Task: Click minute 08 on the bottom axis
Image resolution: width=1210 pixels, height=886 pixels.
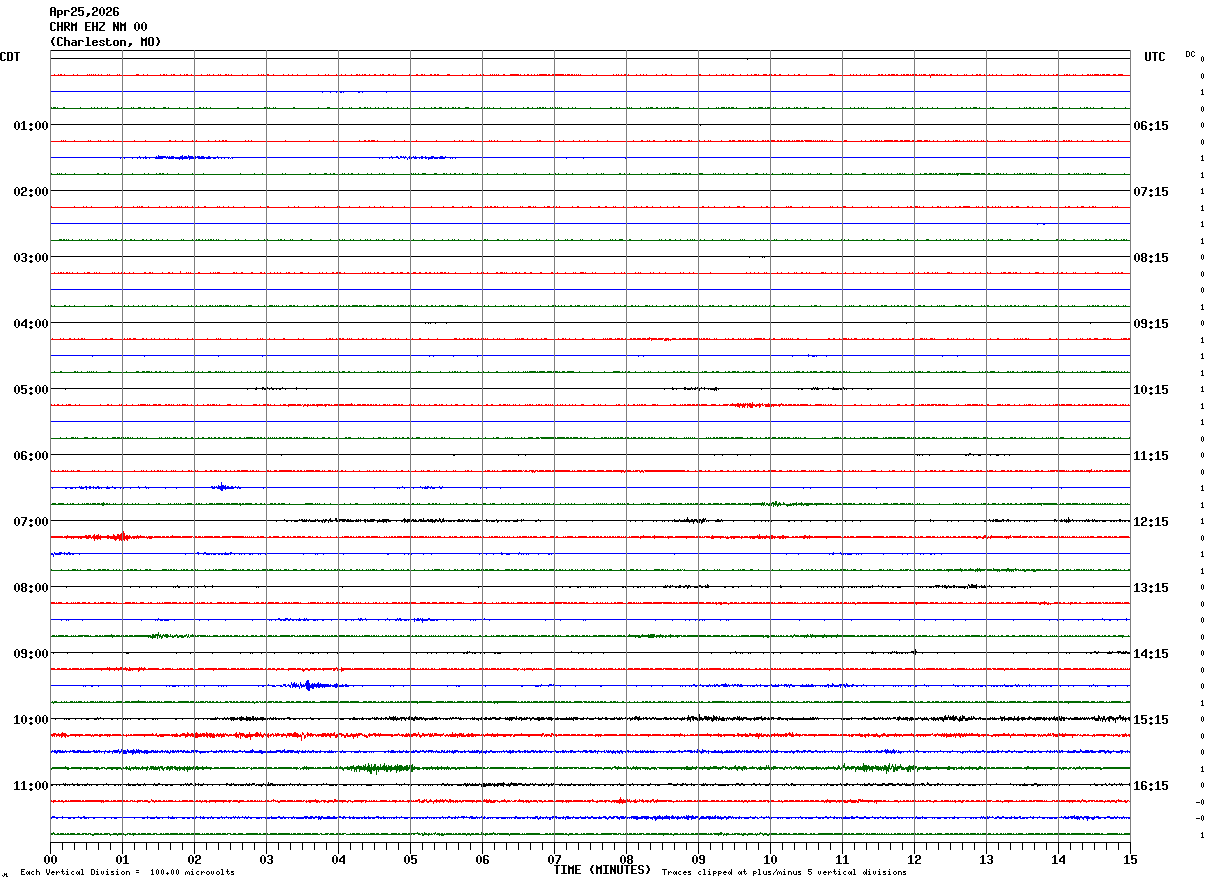Action: 626,859
